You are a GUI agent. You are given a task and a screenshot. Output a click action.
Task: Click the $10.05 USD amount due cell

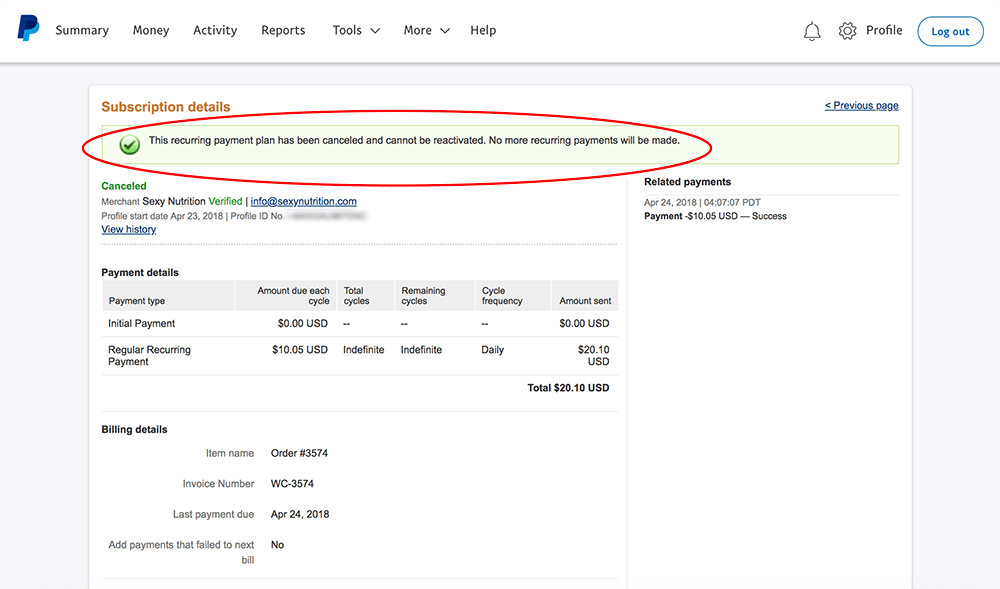(x=300, y=349)
